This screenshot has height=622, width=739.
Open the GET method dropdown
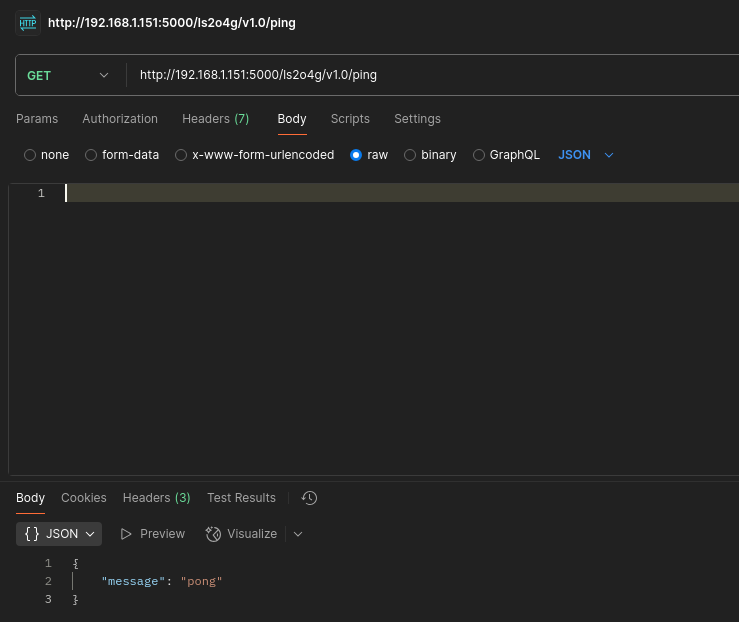click(x=68, y=75)
